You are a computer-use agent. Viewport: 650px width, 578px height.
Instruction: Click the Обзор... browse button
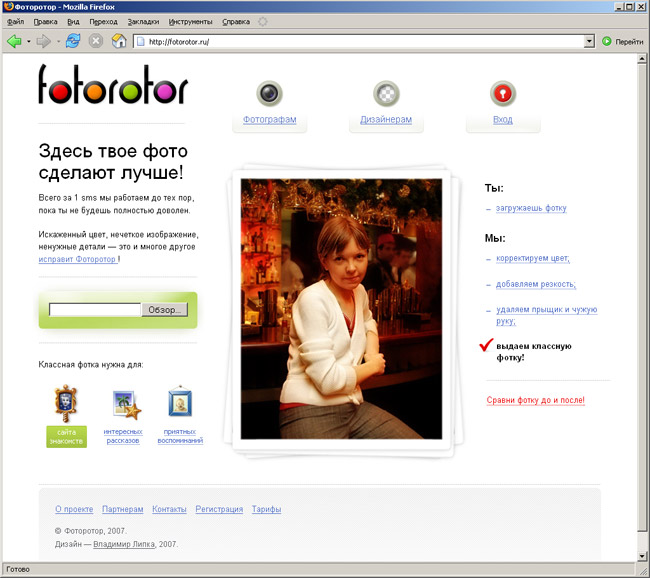pos(164,310)
